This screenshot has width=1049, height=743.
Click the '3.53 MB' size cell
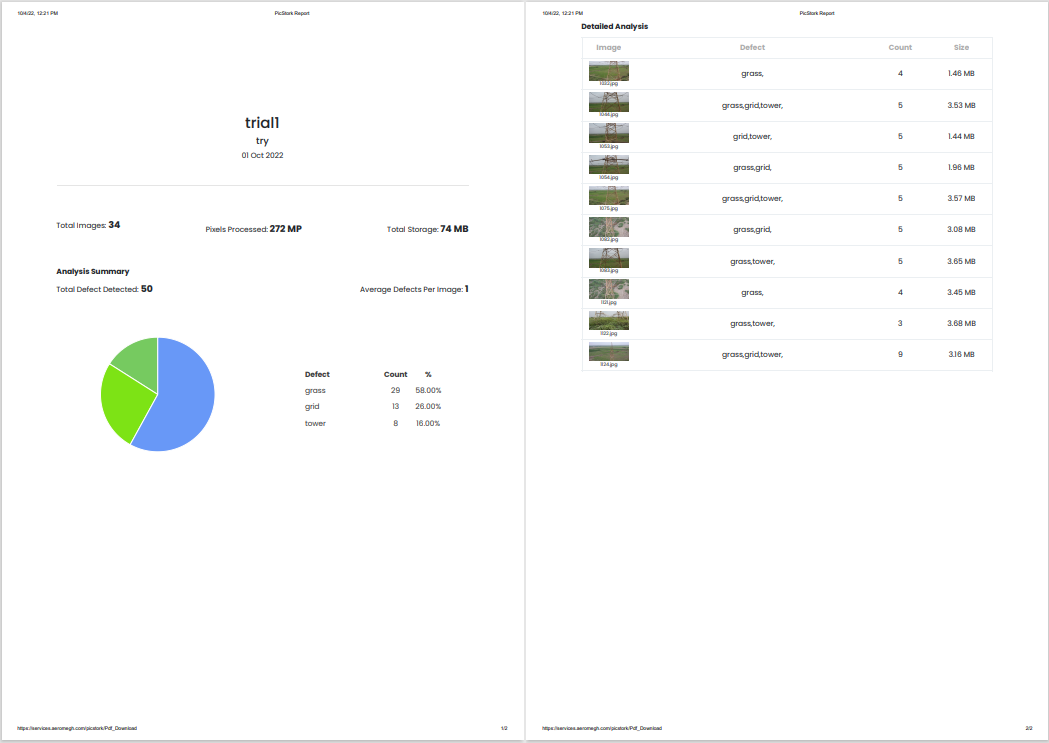click(961, 105)
